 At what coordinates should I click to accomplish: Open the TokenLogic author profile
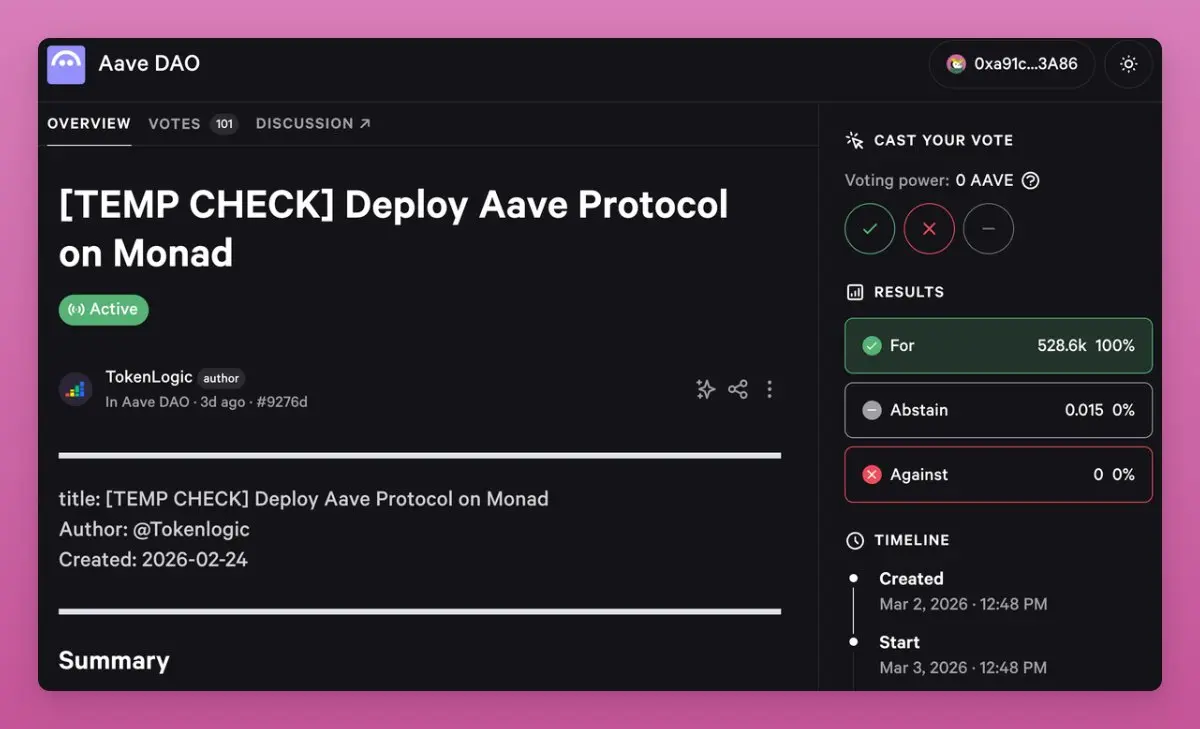point(148,377)
